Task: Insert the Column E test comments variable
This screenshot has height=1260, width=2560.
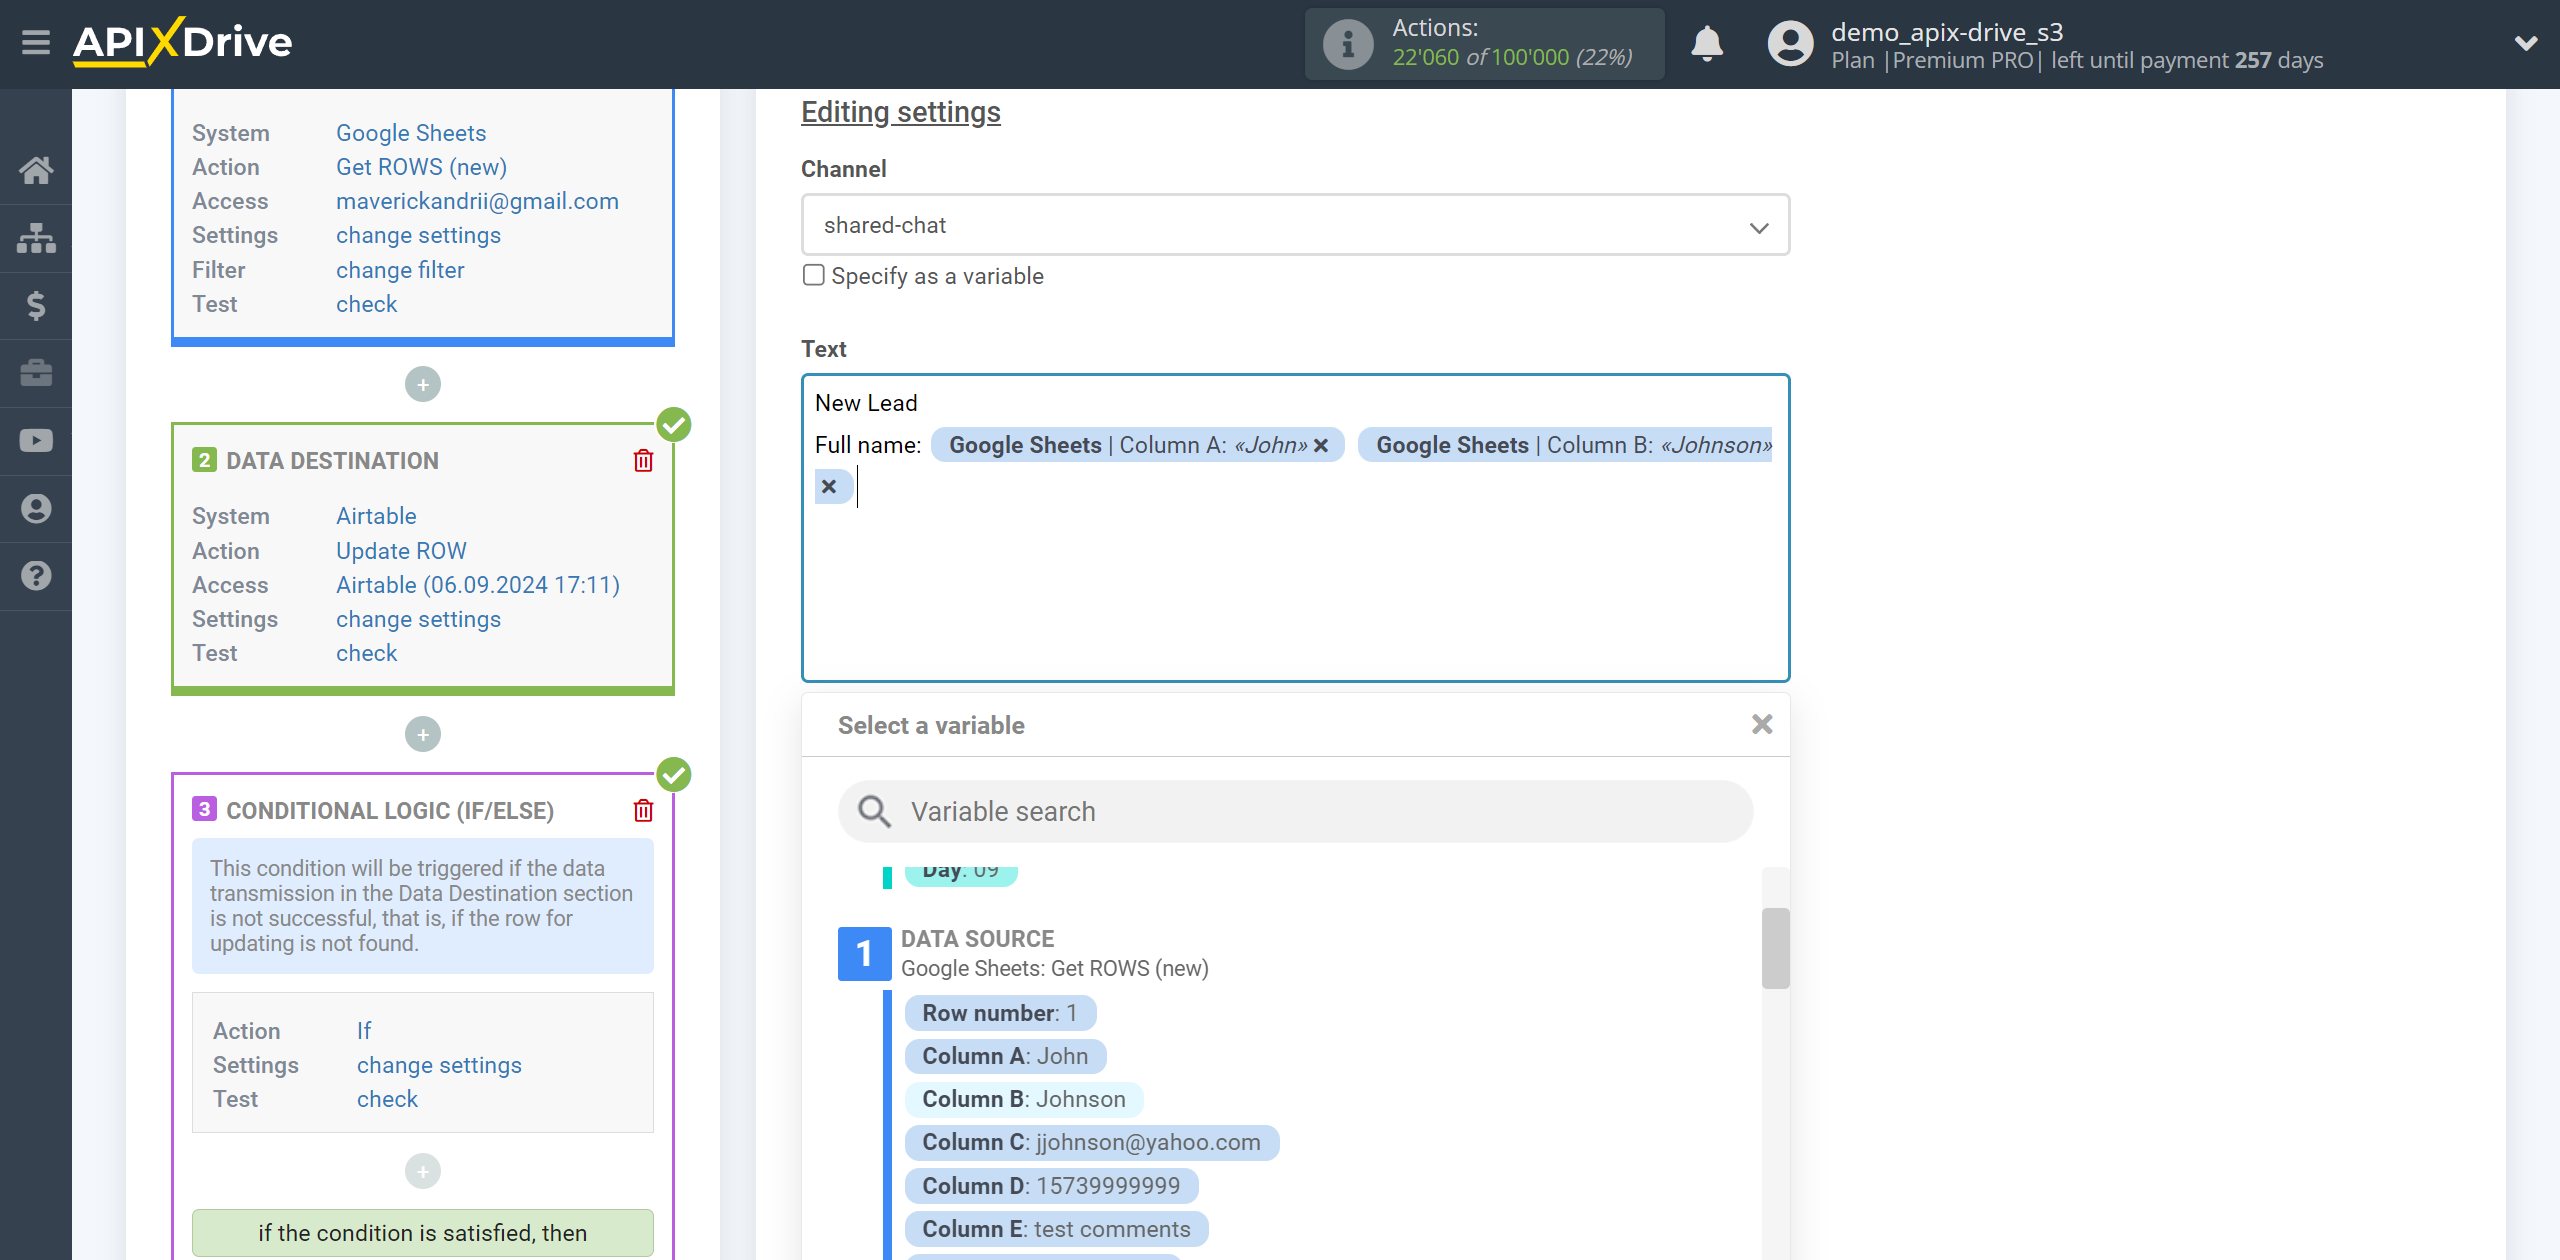Action: pyautogui.click(x=1056, y=1229)
